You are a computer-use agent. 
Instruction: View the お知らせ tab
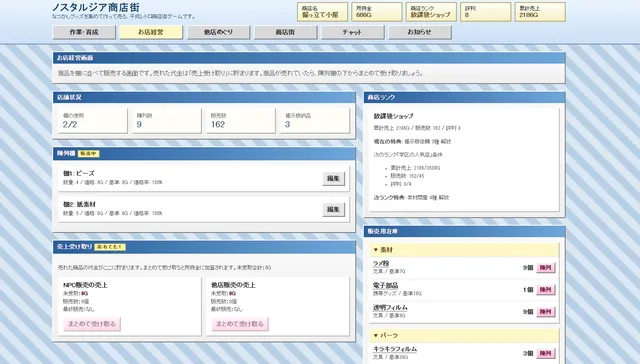420,32
